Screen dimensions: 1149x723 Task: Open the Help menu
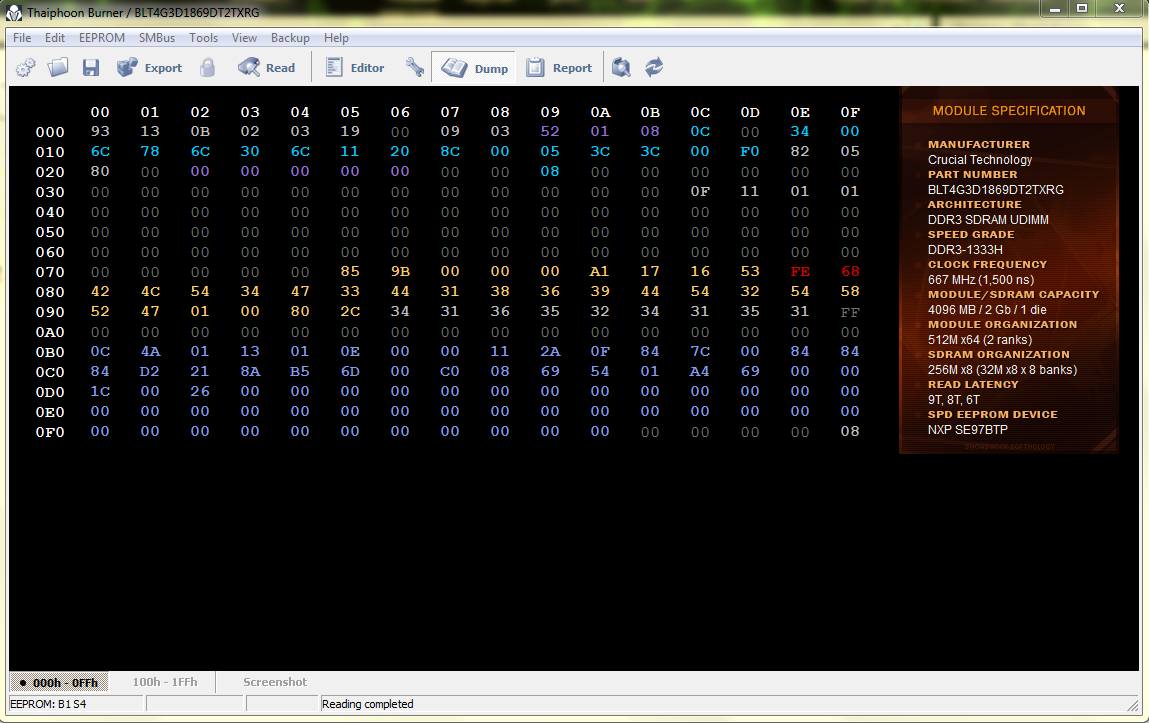pyautogui.click(x=336, y=37)
